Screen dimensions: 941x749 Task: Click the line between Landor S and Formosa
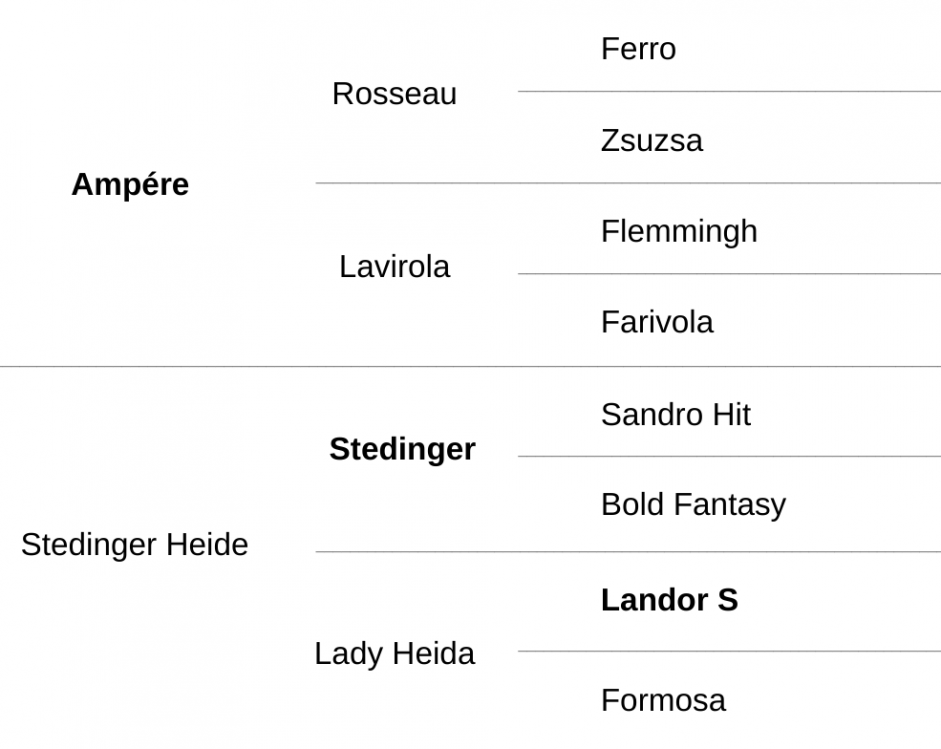729,651
